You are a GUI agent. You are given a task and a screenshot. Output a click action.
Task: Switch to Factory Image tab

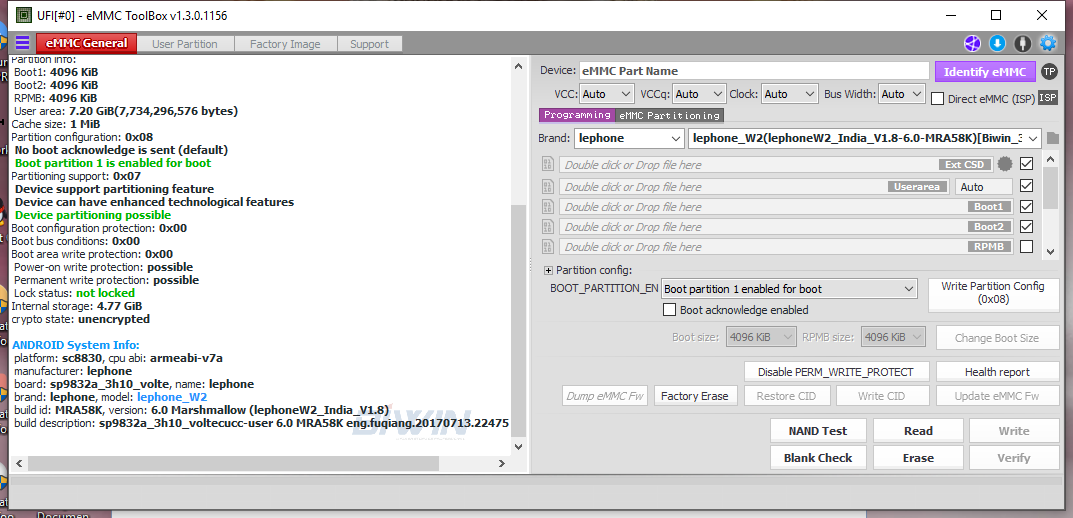[285, 44]
